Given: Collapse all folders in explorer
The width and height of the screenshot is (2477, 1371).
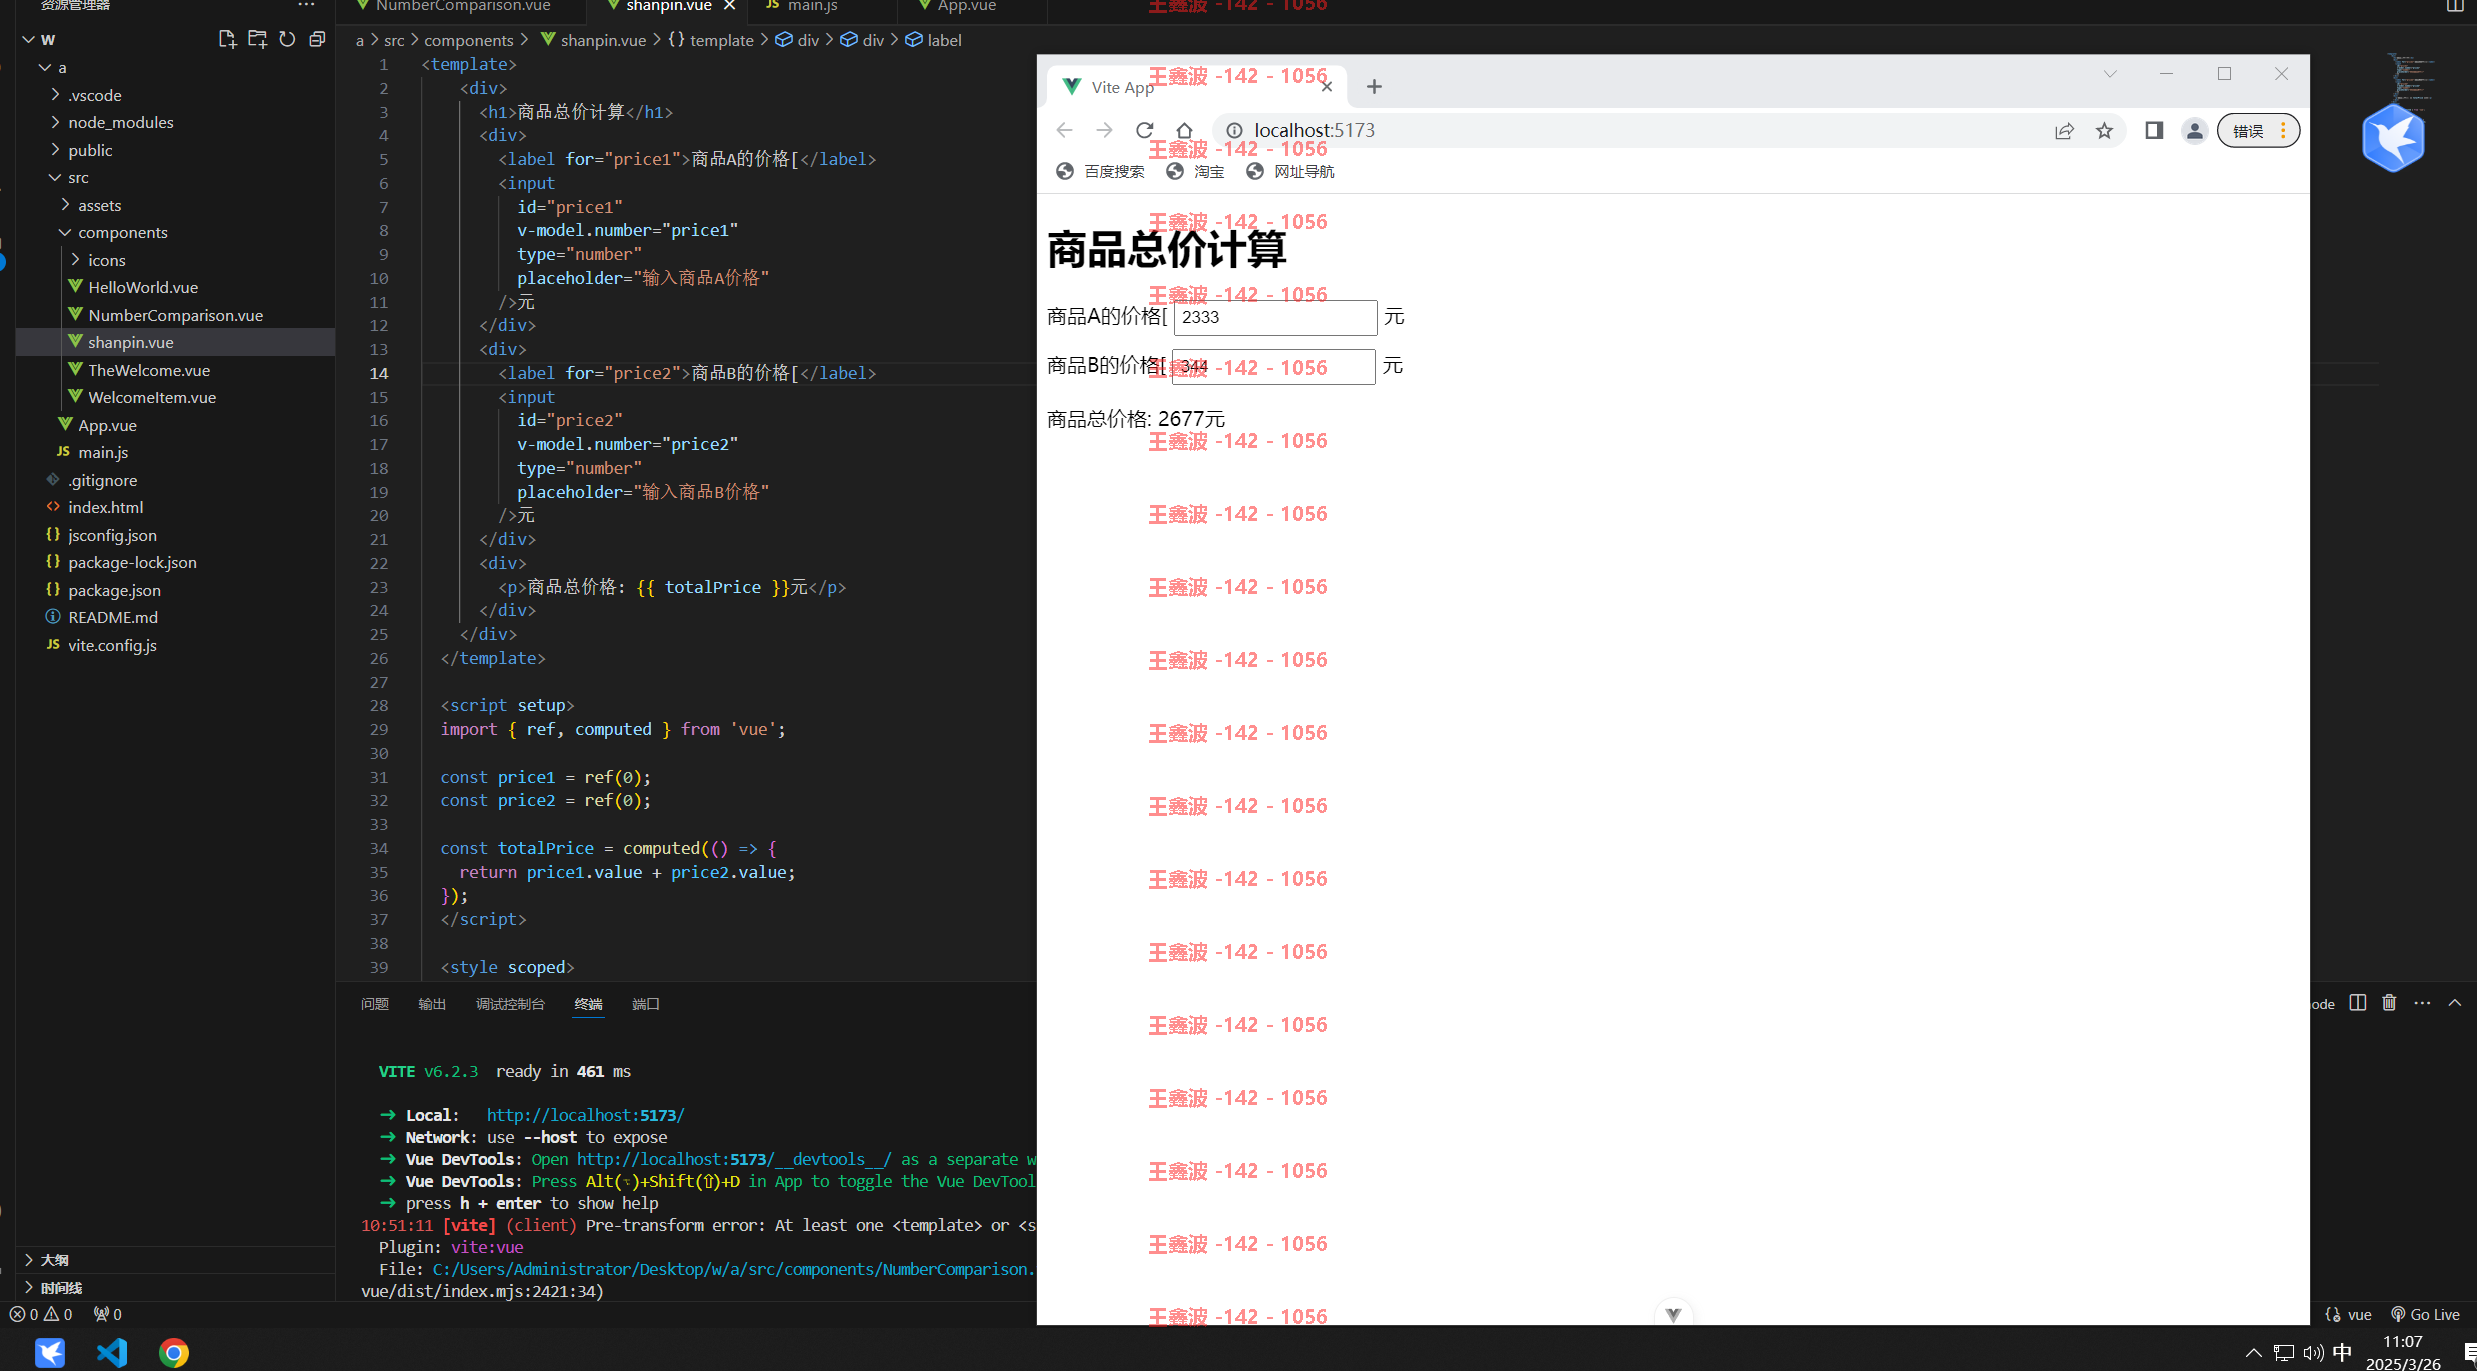Looking at the screenshot, I should pos(317,39).
